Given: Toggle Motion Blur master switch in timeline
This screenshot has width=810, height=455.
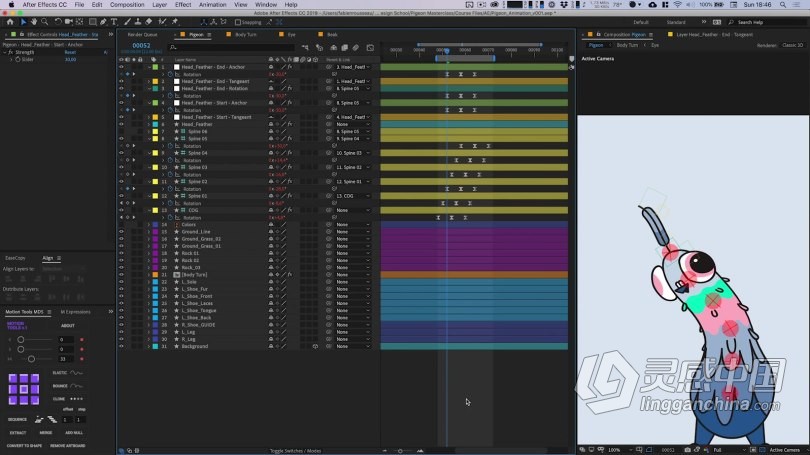Looking at the screenshot, I should (356, 48).
